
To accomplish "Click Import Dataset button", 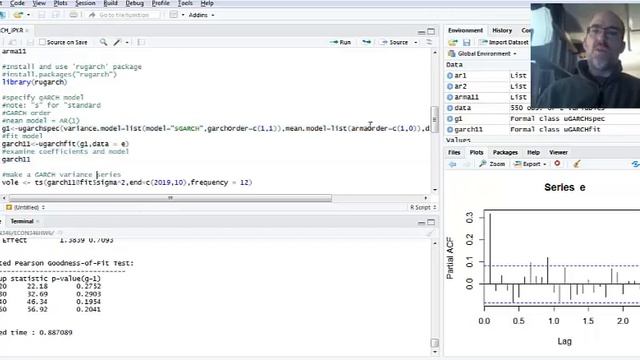I will (x=504, y=42).
